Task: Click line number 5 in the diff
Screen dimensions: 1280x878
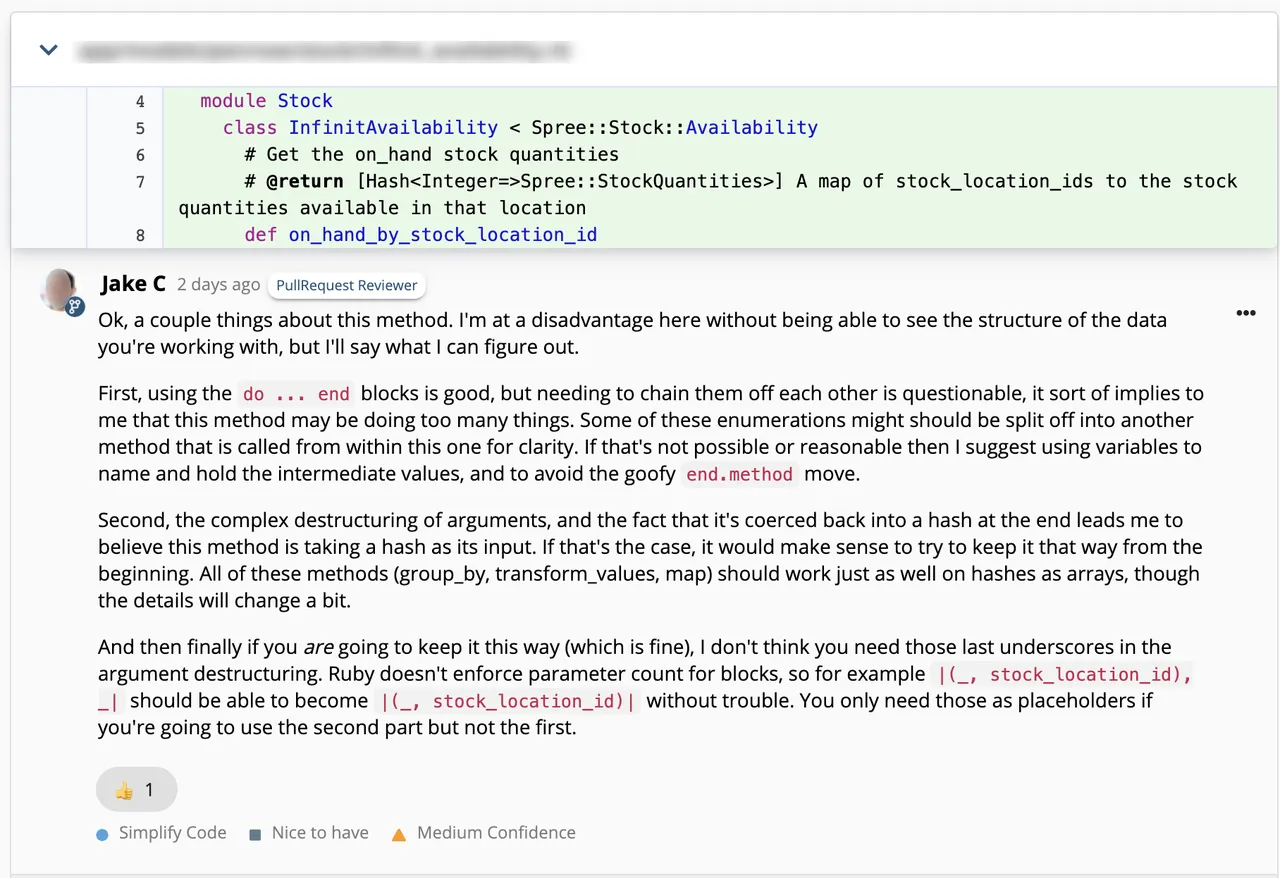Action: 140,128
